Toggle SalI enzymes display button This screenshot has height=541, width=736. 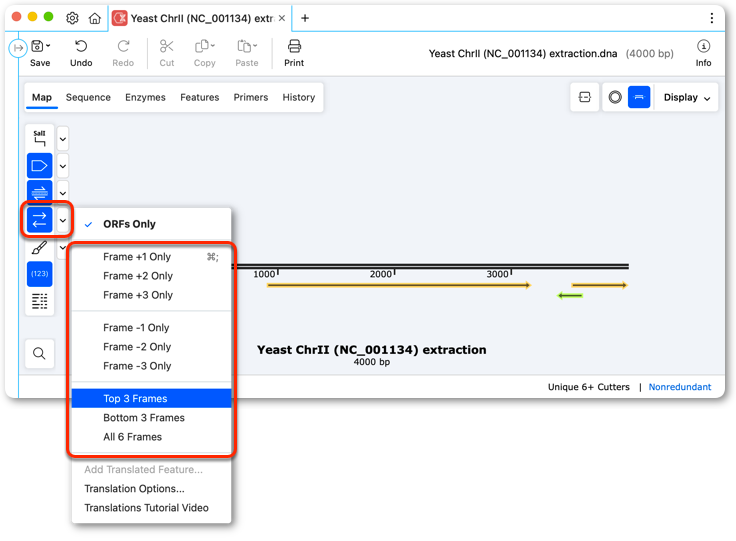(39, 138)
